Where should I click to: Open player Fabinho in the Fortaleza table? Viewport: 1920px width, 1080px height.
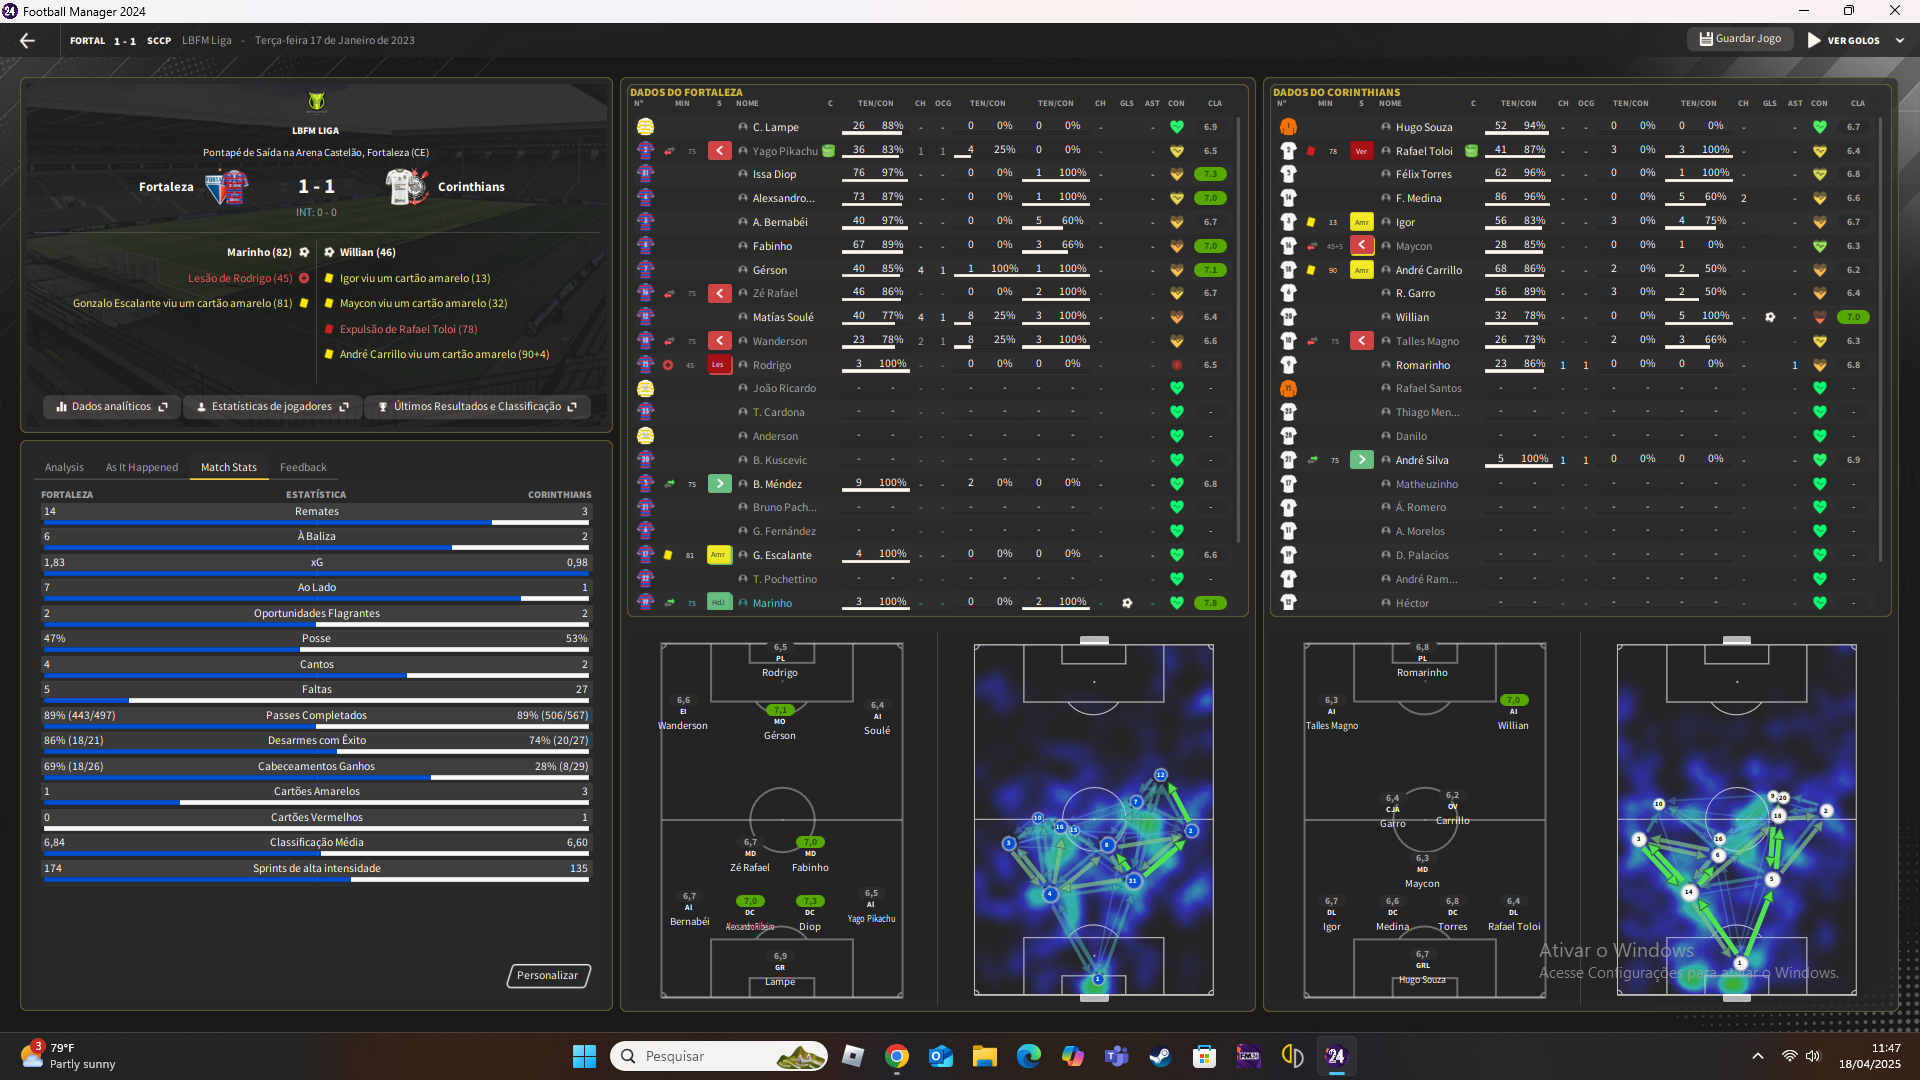(772, 246)
